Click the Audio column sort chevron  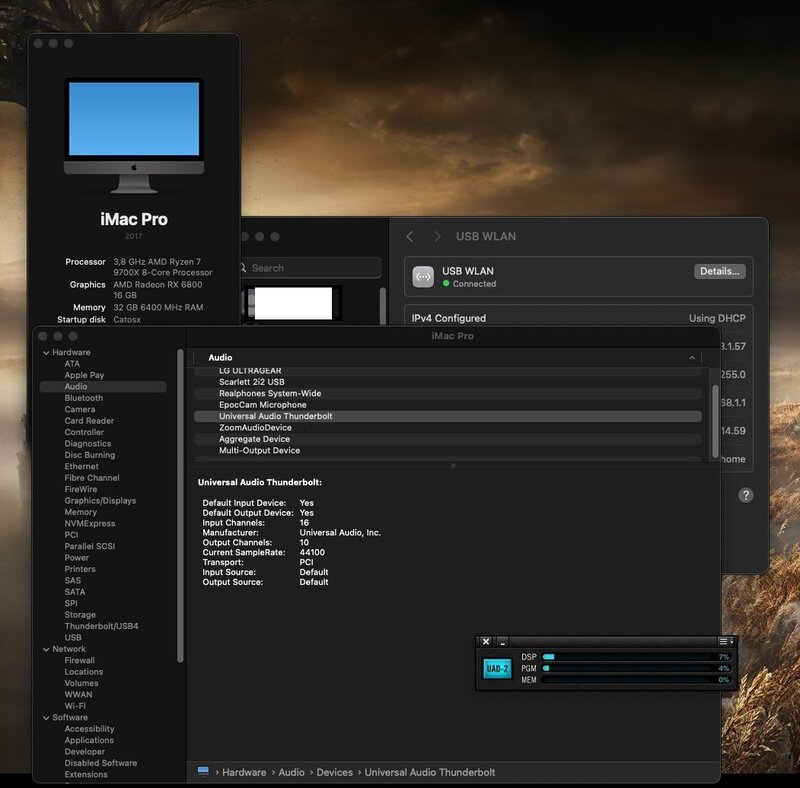pos(692,357)
